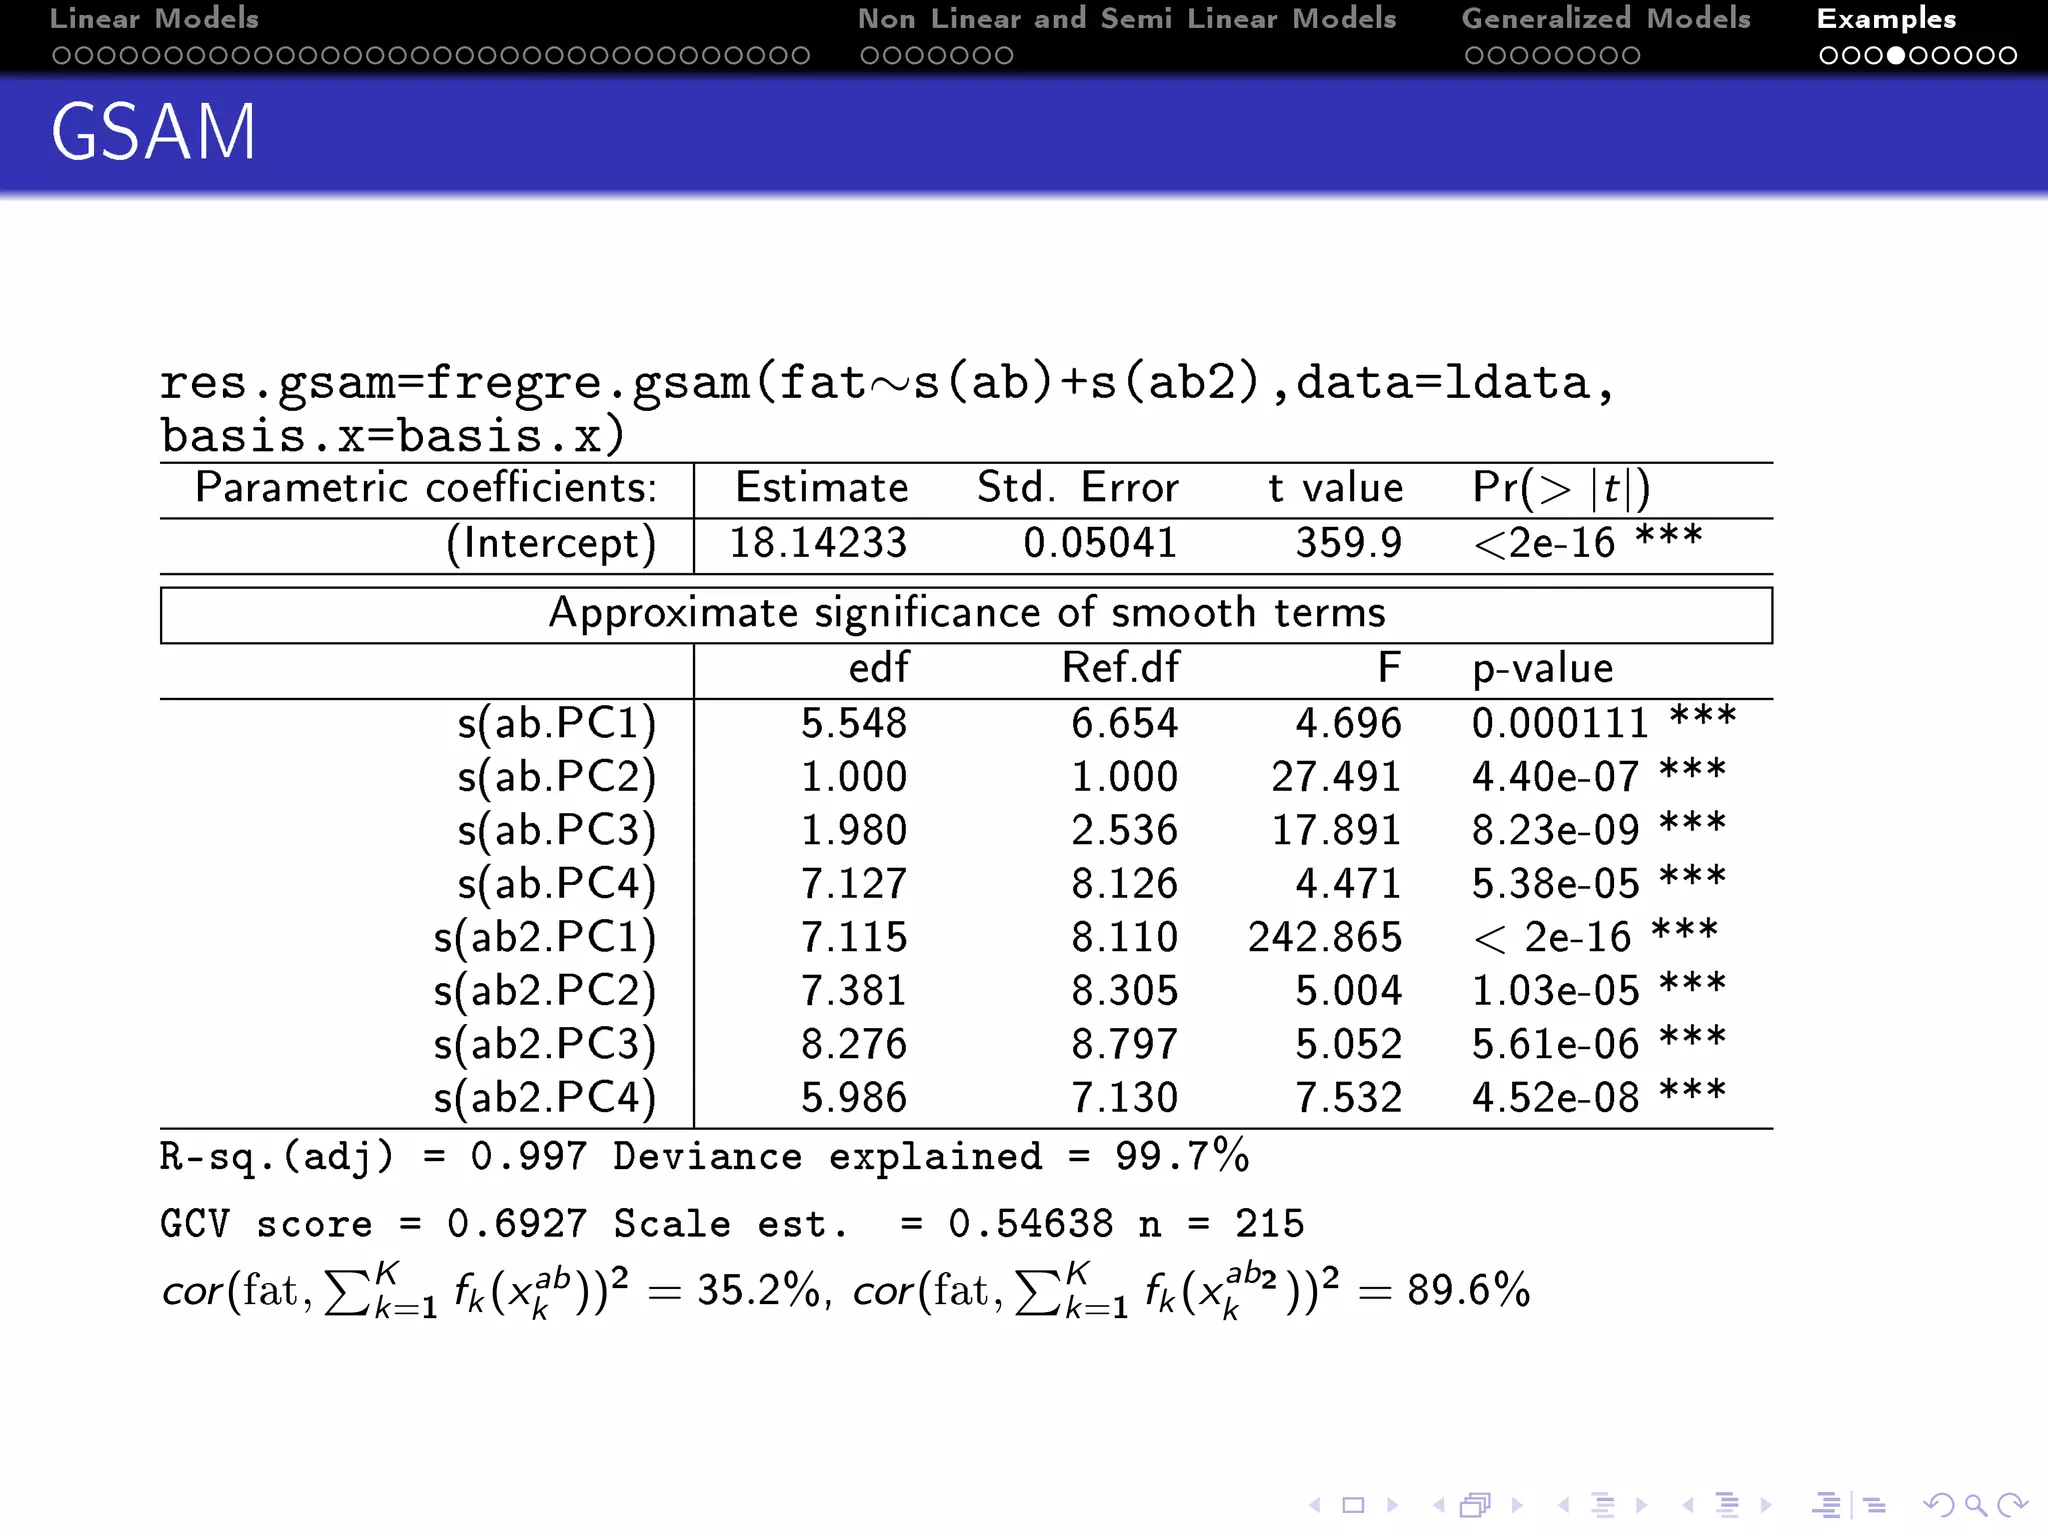Click the 'Deviance explained = 99.7%' text

(931, 1157)
